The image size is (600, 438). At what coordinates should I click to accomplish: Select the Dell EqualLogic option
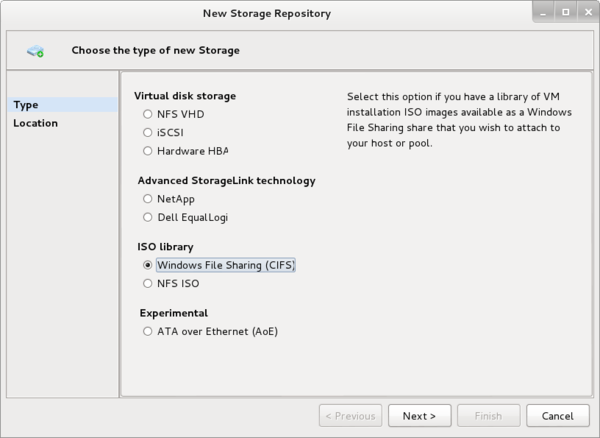[148, 217]
